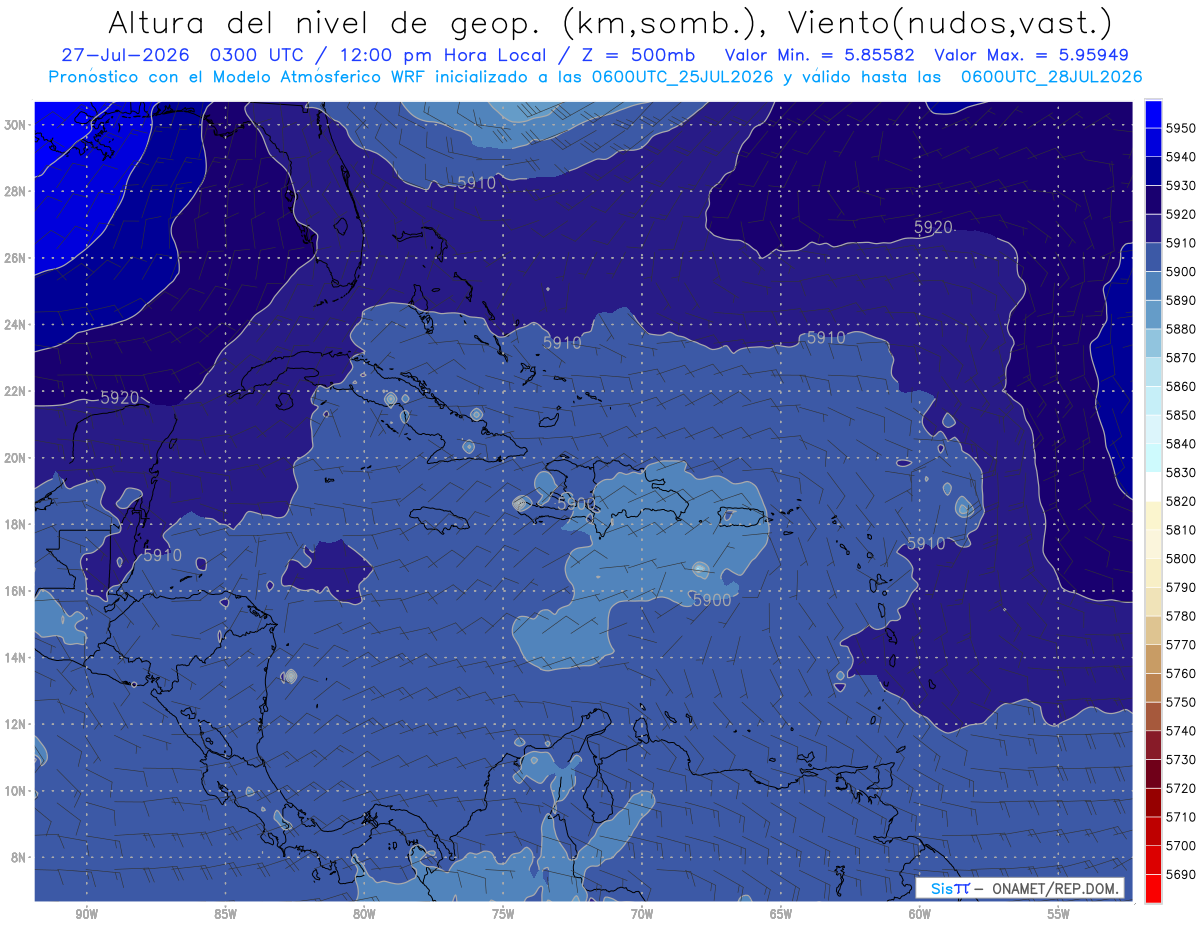Click 5900 contour label over Haiti
The image size is (1200, 927).
coord(577,504)
